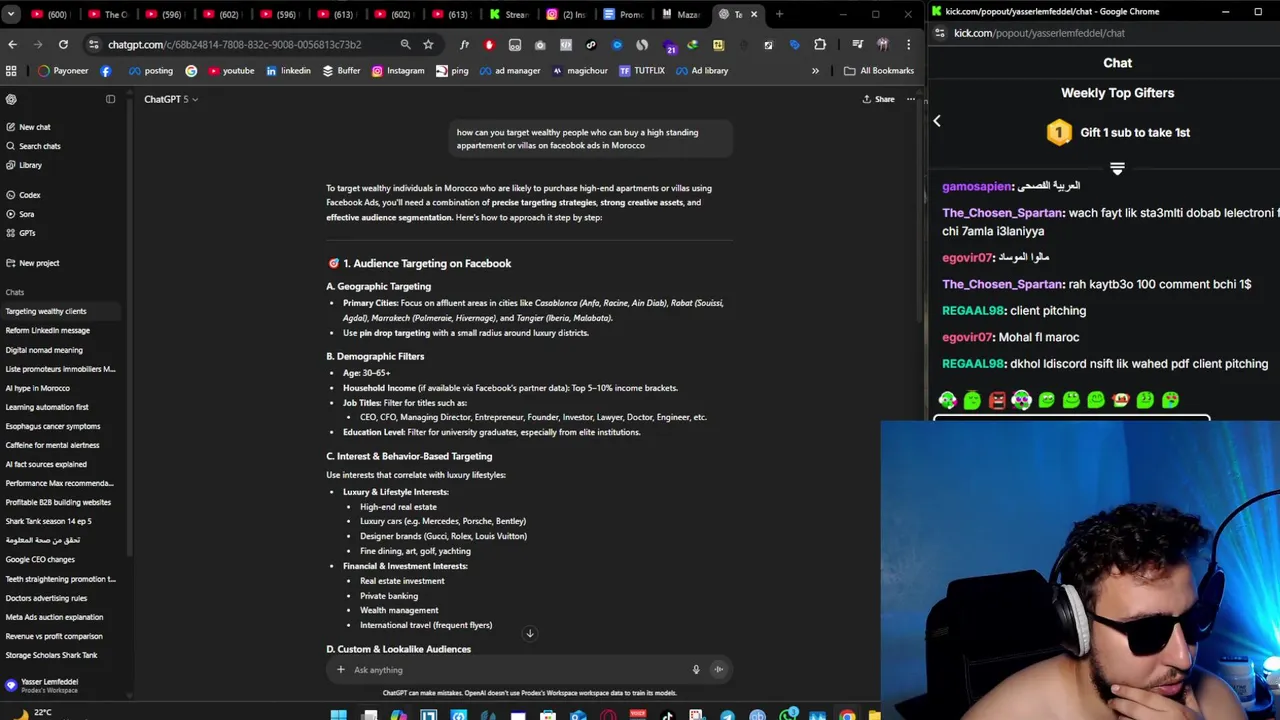The image size is (1280, 720).
Task: Open Telegram from the taskbar
Action: pyautogui.click(x=727, y=715)
